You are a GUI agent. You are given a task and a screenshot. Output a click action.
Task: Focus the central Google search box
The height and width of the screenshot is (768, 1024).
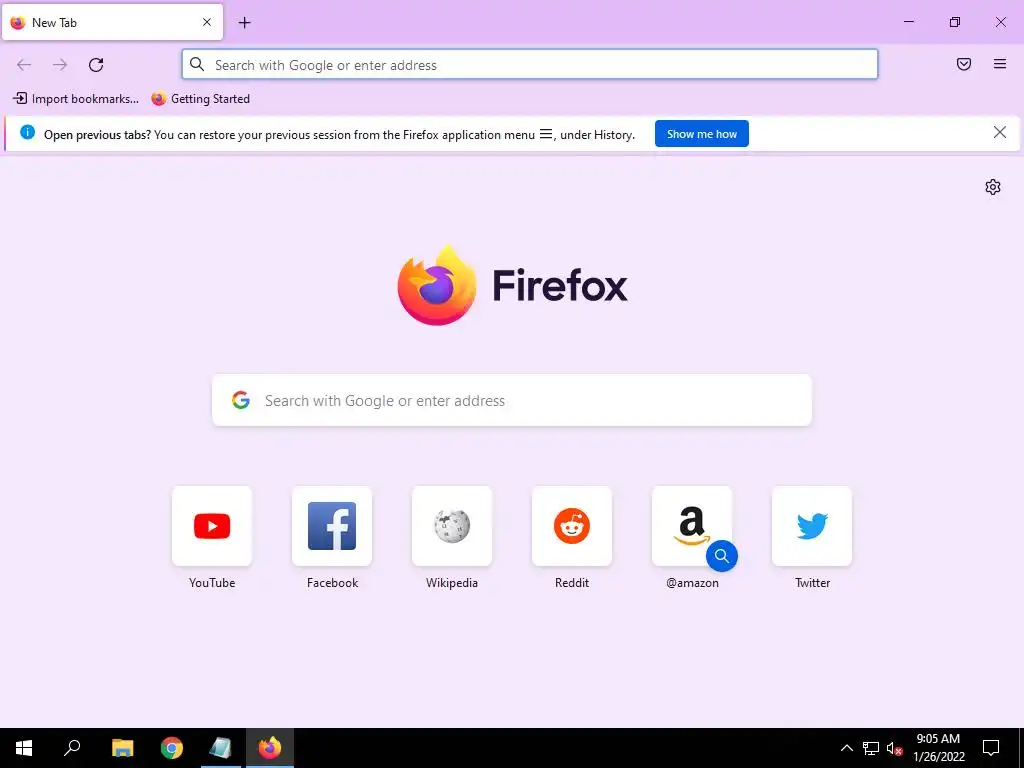(512, 400)
